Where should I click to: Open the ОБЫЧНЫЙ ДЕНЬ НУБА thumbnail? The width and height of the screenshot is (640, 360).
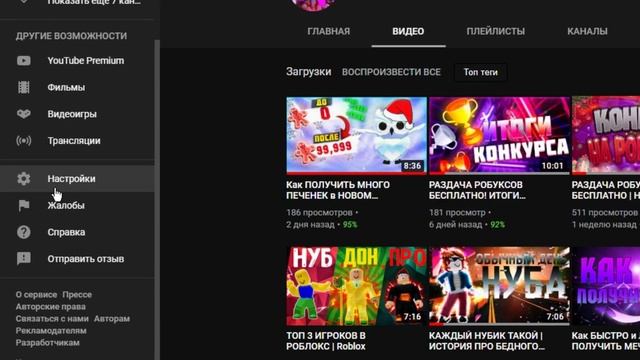499,286
